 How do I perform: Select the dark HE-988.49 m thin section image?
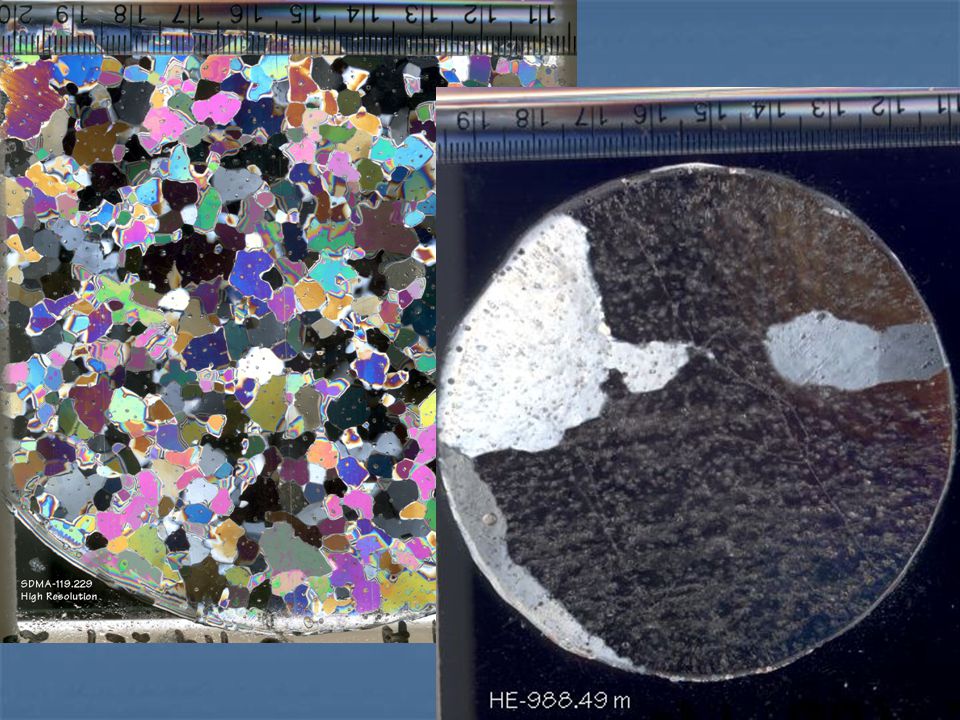coord(698,403)
